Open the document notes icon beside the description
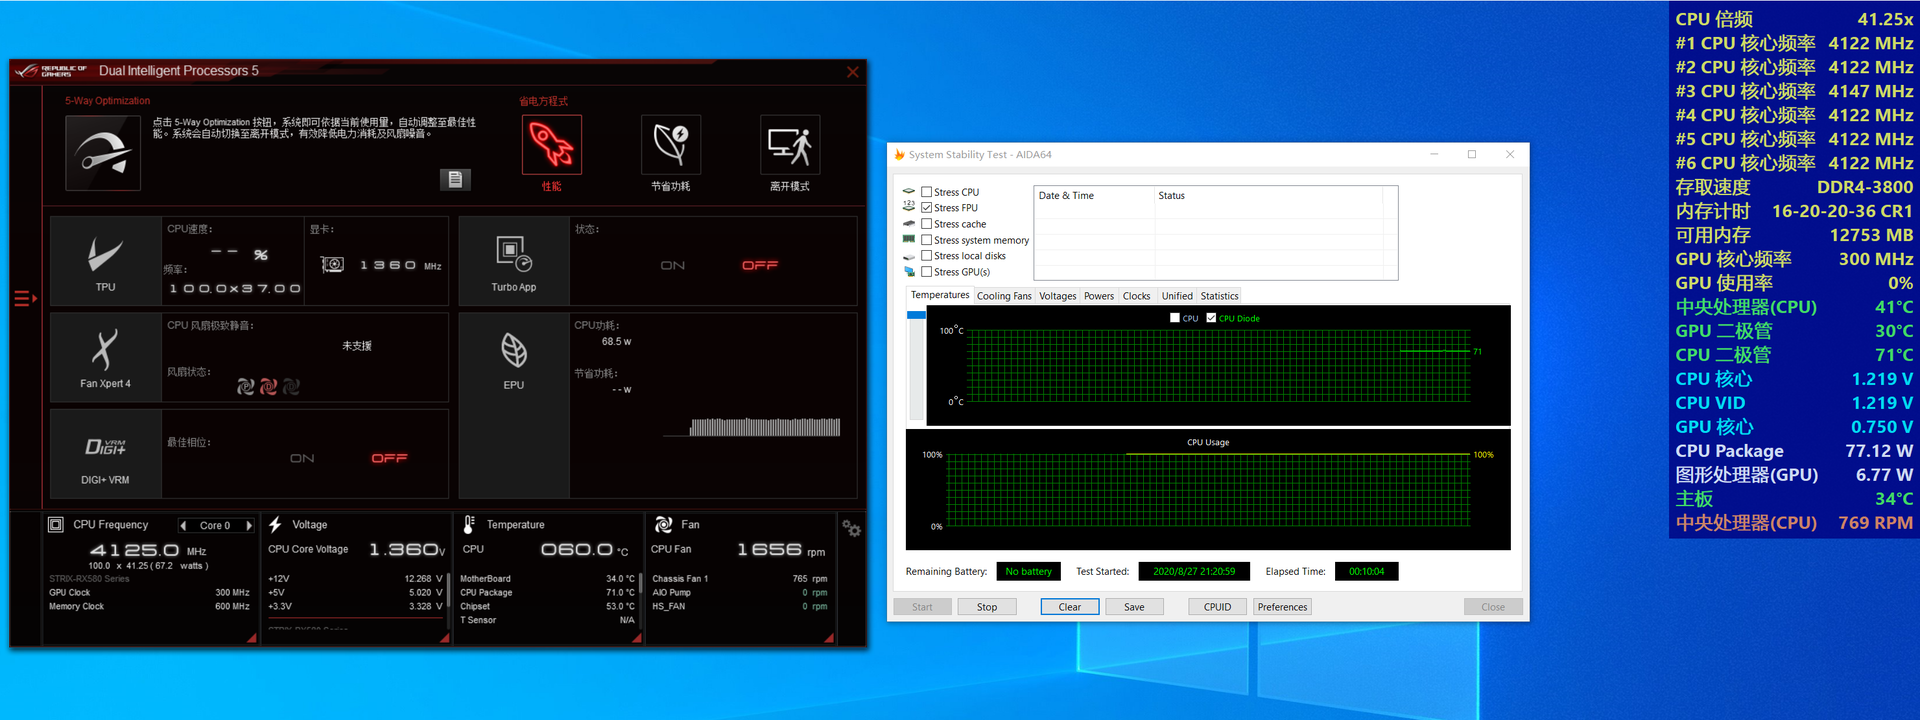Screen dimensions: 1920x720 click(x=455, y=179)
